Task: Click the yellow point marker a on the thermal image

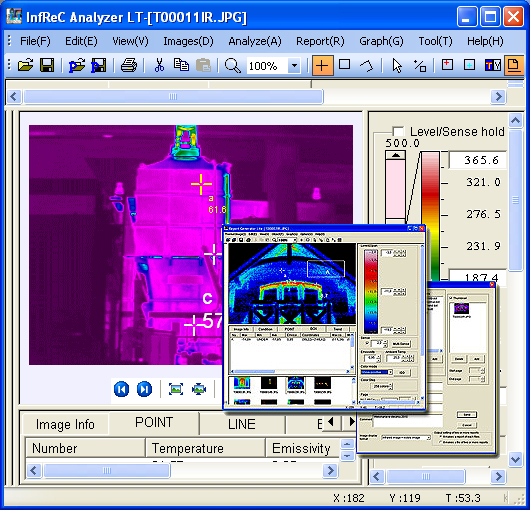Action: tap(201, 184)
